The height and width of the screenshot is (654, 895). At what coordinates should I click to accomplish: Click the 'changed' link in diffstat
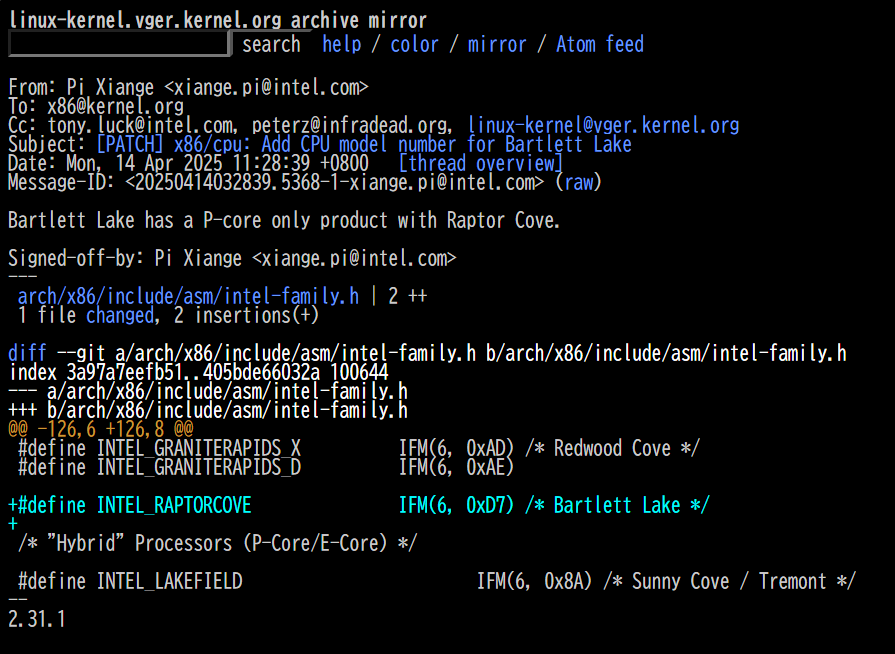click(120, 316)
